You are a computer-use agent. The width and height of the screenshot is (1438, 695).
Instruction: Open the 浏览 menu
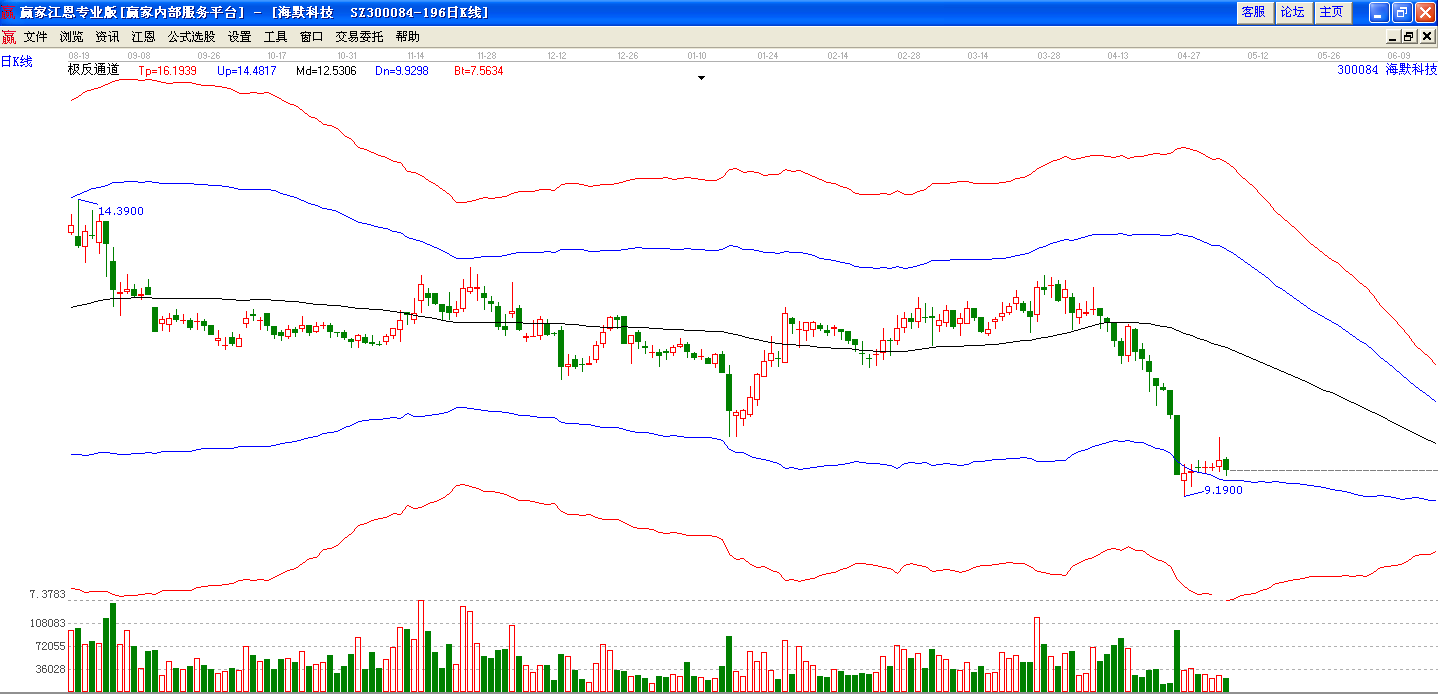click(72, 37)
